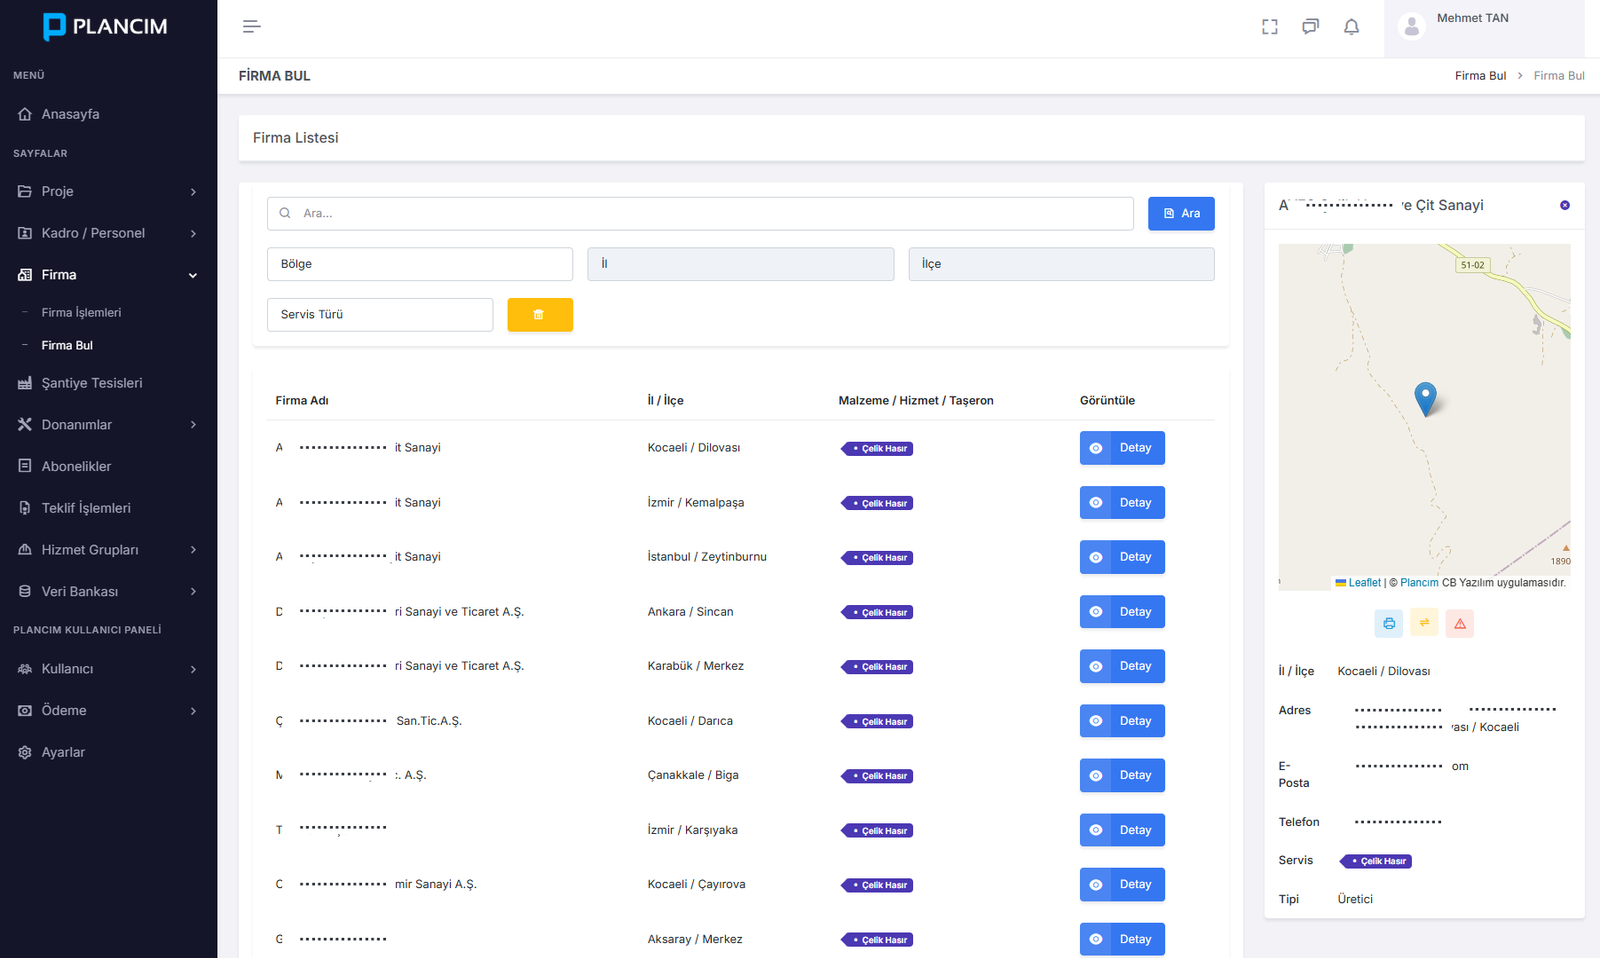The image size is (1600, 958).
Task: Open Detay for Kocaeli / Dilovası row
Action: [1122, 448]
